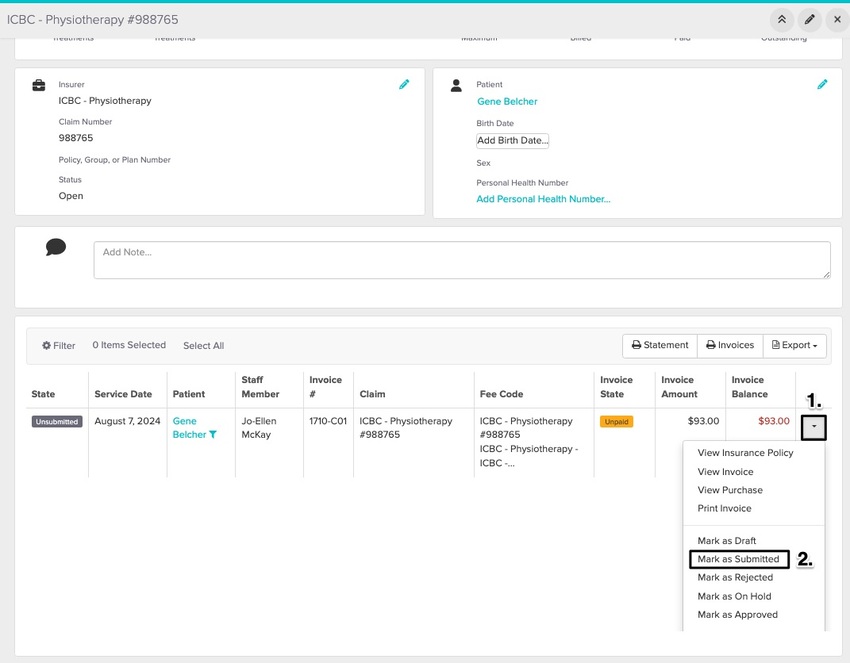
Task: Click Add Personal Health Number link
Action: click(x=543, y=199)
